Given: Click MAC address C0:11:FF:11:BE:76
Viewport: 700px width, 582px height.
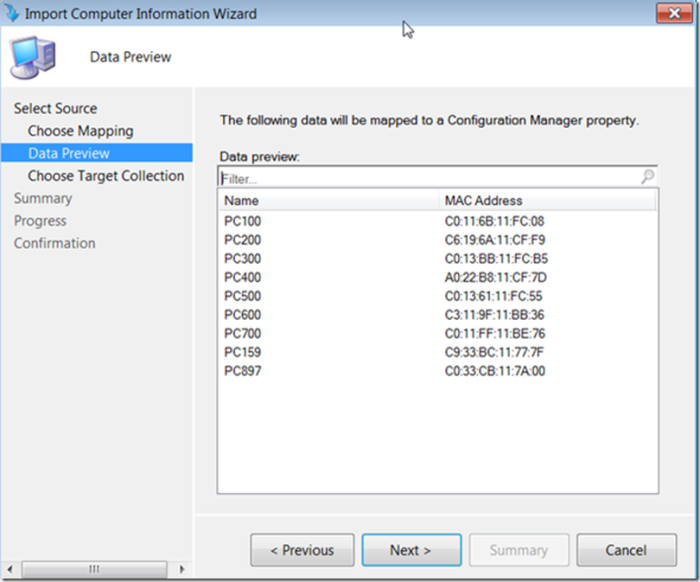Looking at the screenshot, I should pyautogui.click(x=495, y=334).
